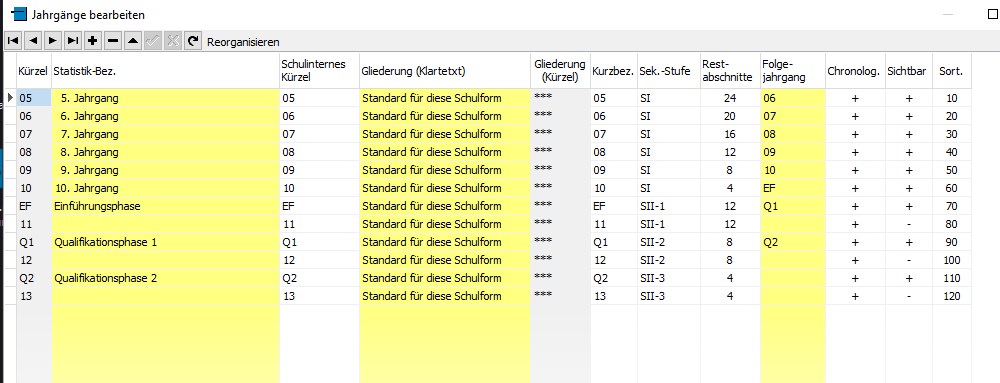The image size is (1000, 383).
Task: Open Folgejahrgang cell '06' in row 05
Action: (x=793, y=98)
